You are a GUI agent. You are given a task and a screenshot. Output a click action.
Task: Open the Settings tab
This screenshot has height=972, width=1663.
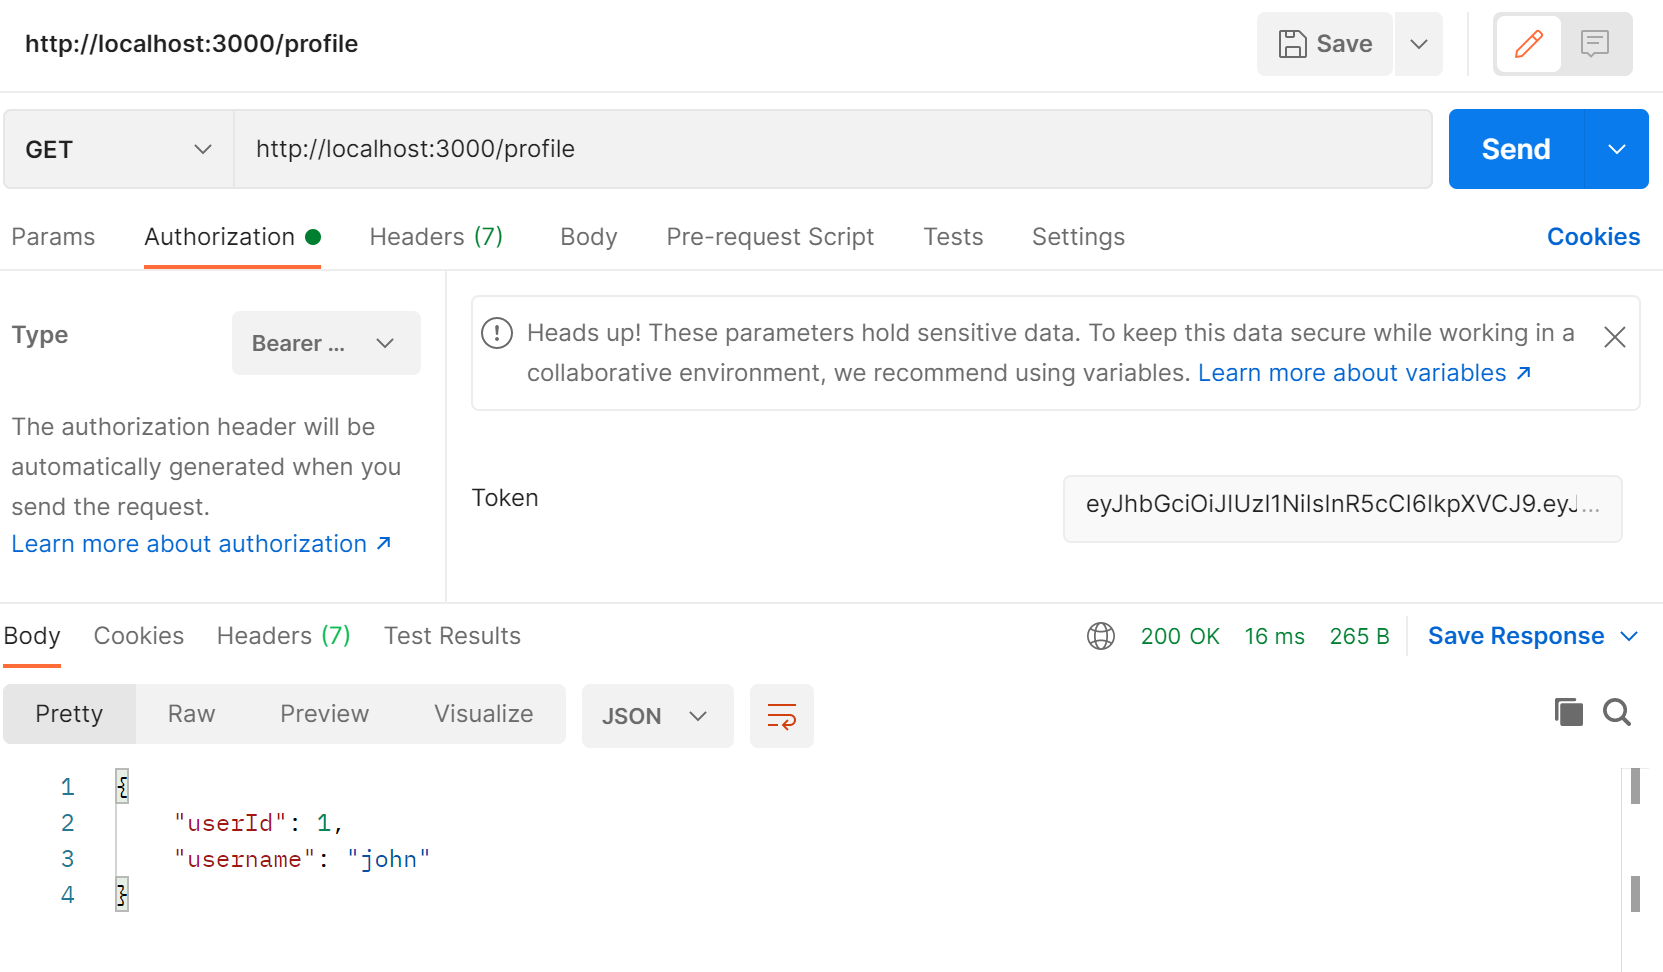coord(1078,237)
